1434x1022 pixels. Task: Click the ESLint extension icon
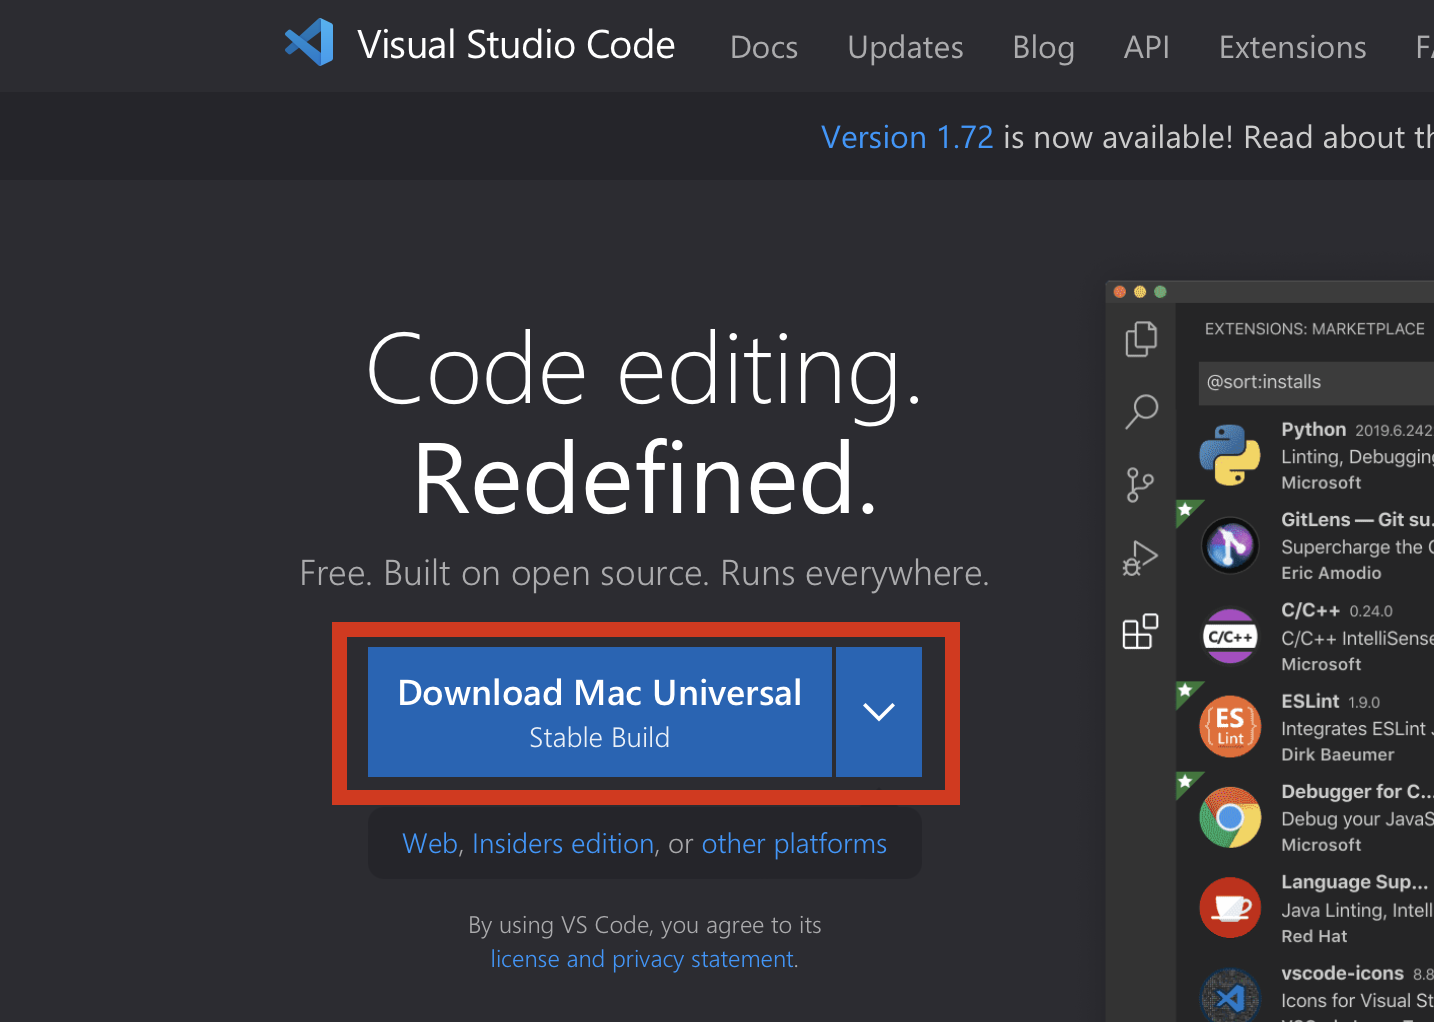point(1230,726)
